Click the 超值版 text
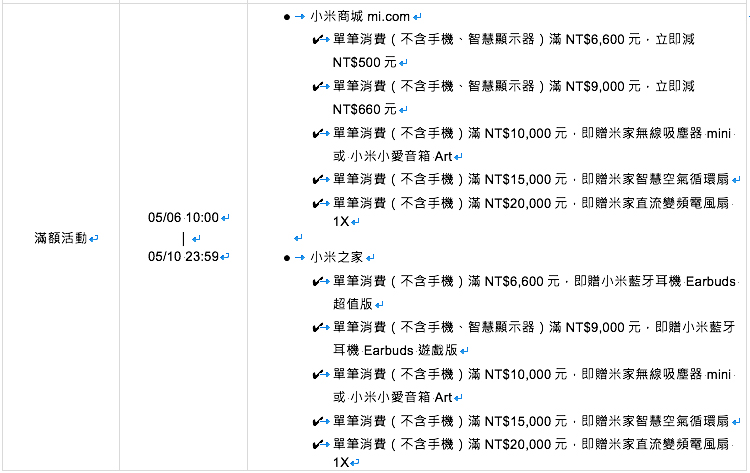Viewport: 750px width, 473px height. (x=353, y=304)
